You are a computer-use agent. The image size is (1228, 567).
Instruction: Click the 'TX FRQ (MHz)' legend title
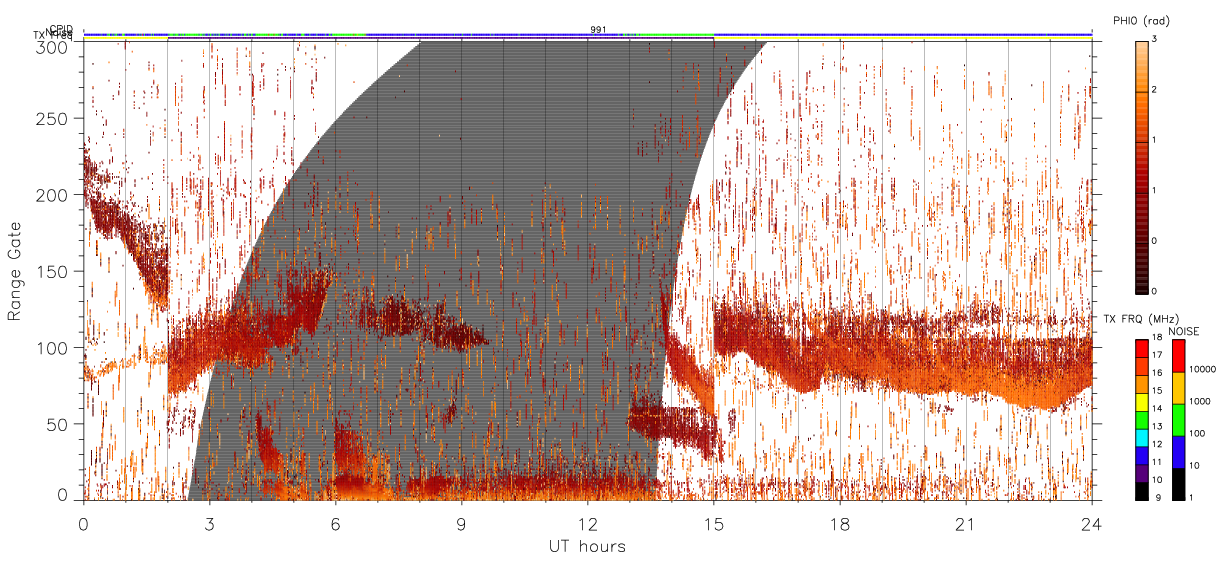click(x=1141, y=318)
